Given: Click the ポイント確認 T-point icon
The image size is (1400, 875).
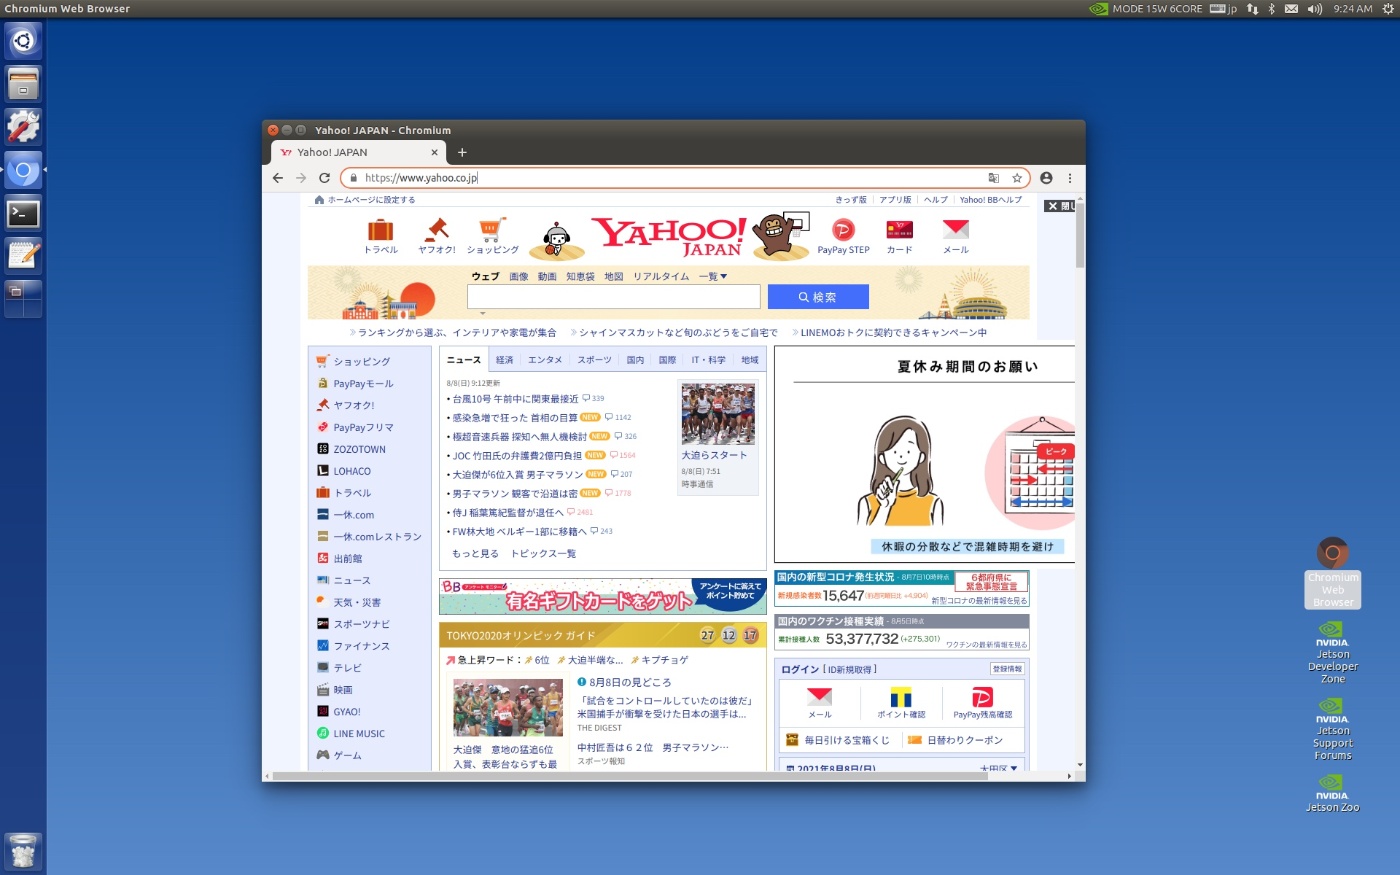Looking at the screenshot, I should pyautogui.click(x=901, y=697).
